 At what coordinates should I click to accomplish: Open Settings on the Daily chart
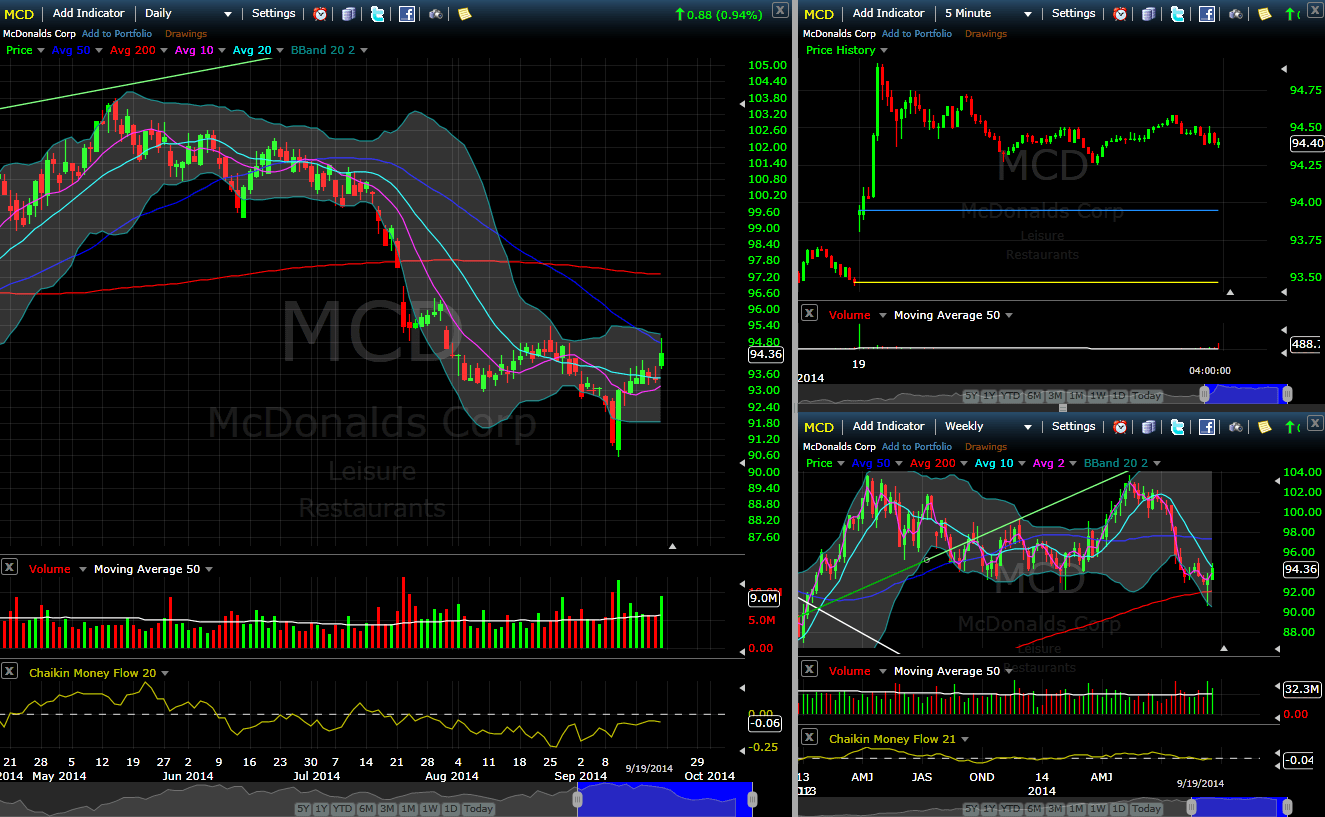click(273, 14)
